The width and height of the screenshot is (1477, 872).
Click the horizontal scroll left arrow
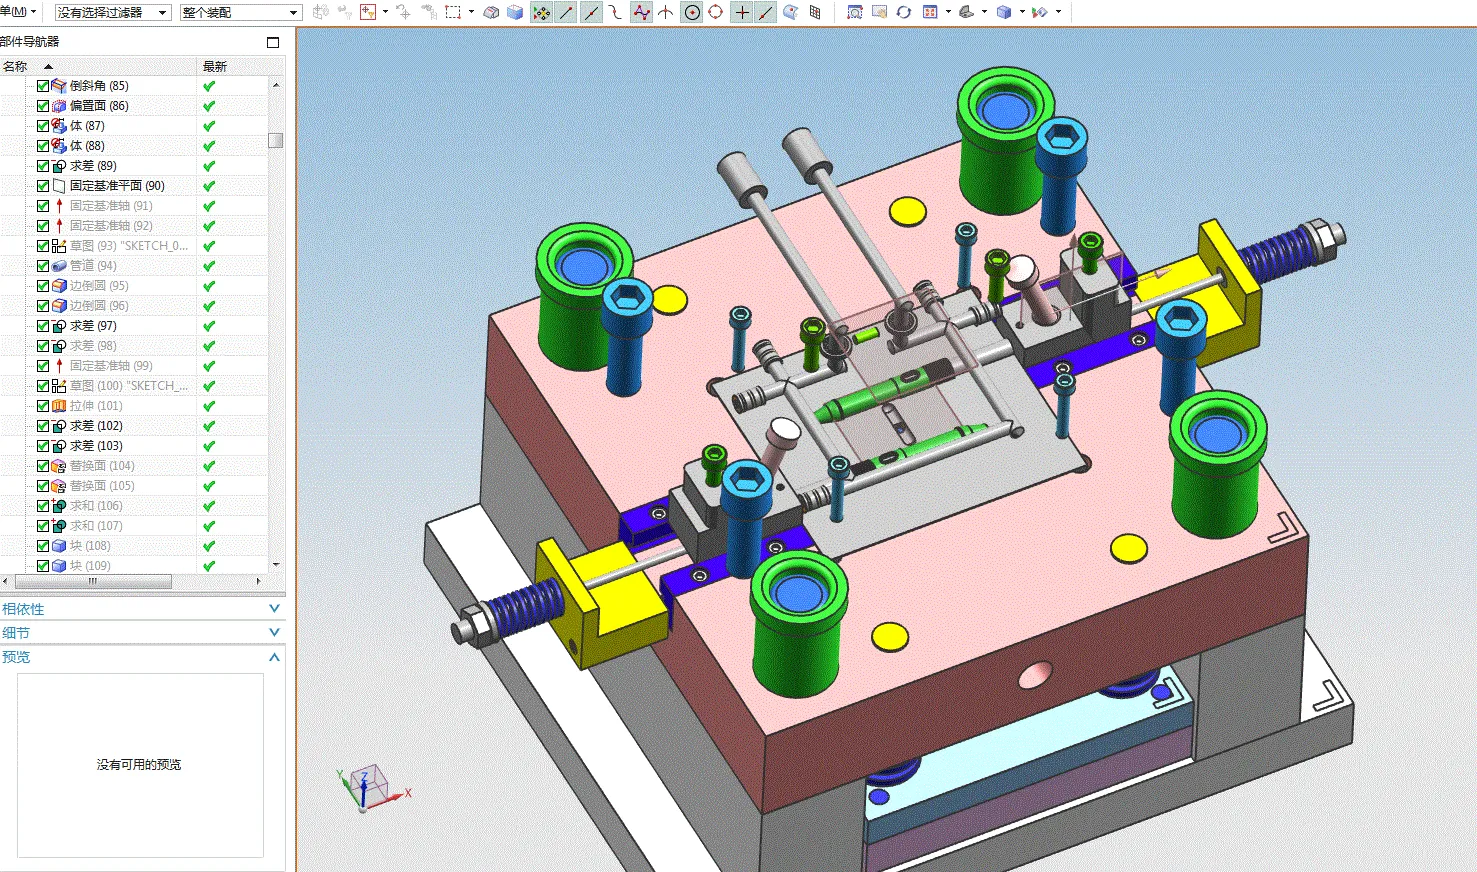6,581
